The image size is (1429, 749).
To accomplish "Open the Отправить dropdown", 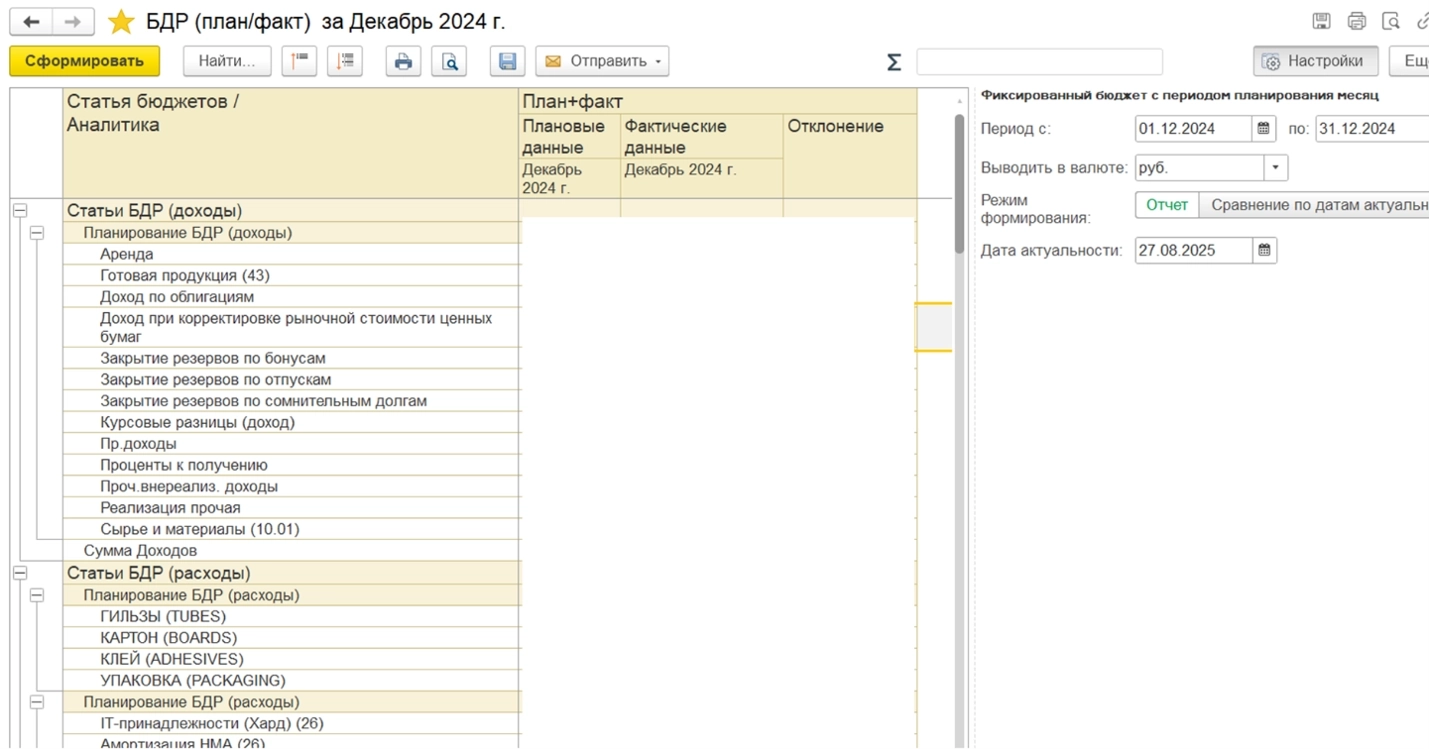I will pyautogui.click(x=602, y=61).
